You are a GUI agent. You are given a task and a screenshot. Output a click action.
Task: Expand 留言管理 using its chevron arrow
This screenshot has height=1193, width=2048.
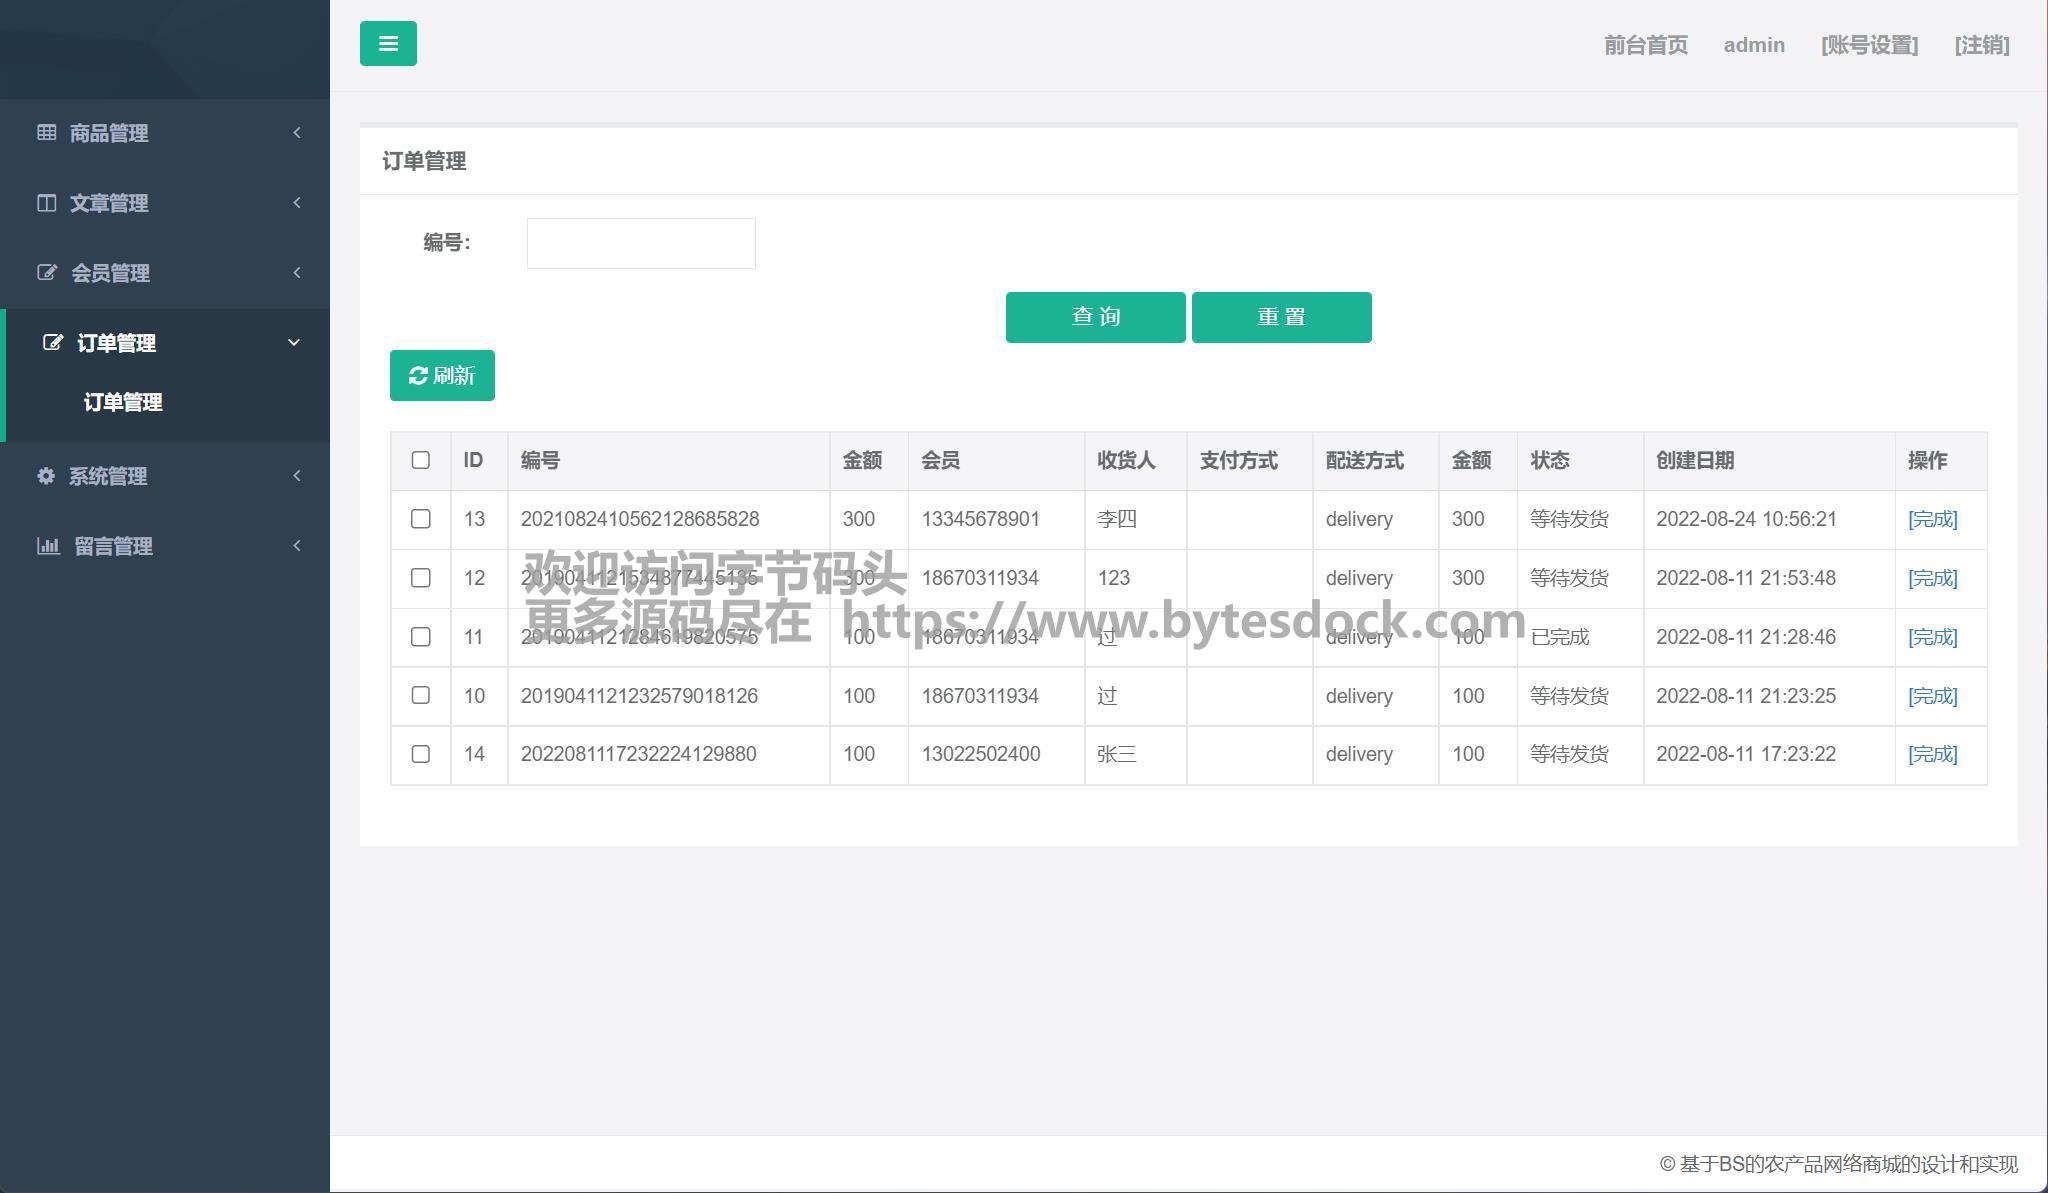297,546
